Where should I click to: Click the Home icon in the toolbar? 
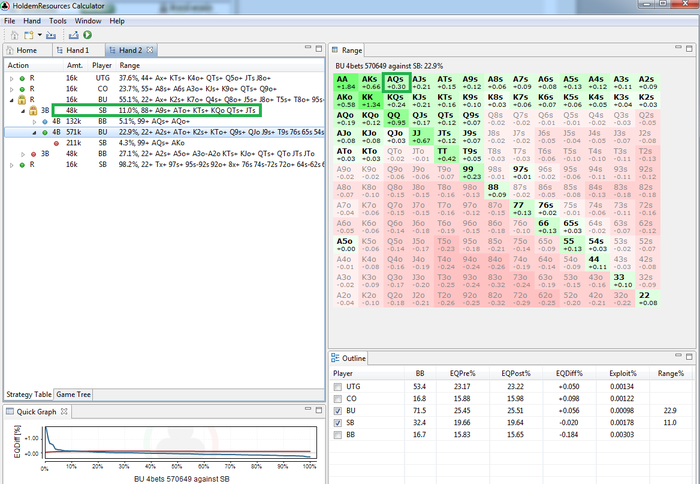[x=14, y=35]
